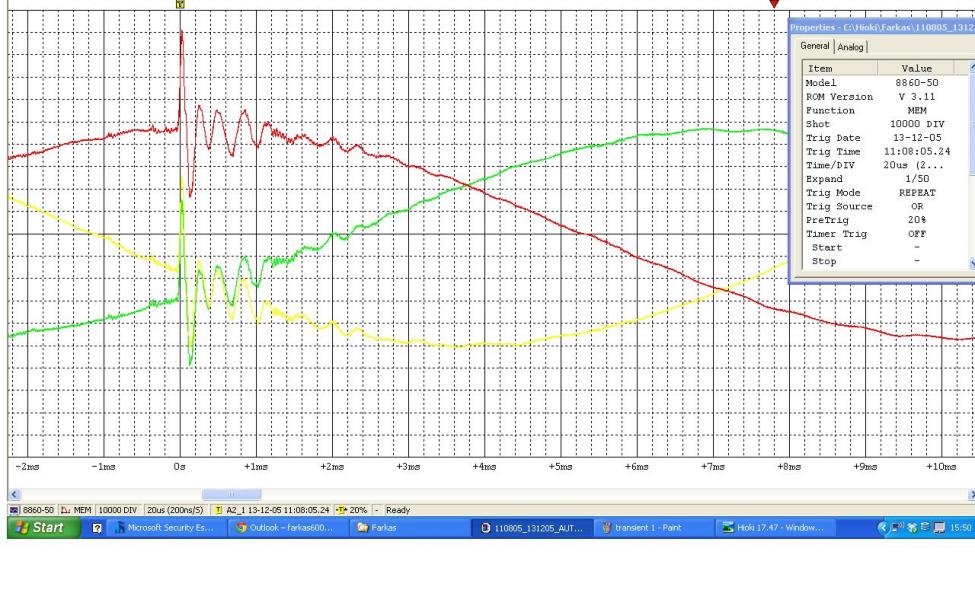Click the +4ms time axis label

pyautogui.click(x=484, y=466)
